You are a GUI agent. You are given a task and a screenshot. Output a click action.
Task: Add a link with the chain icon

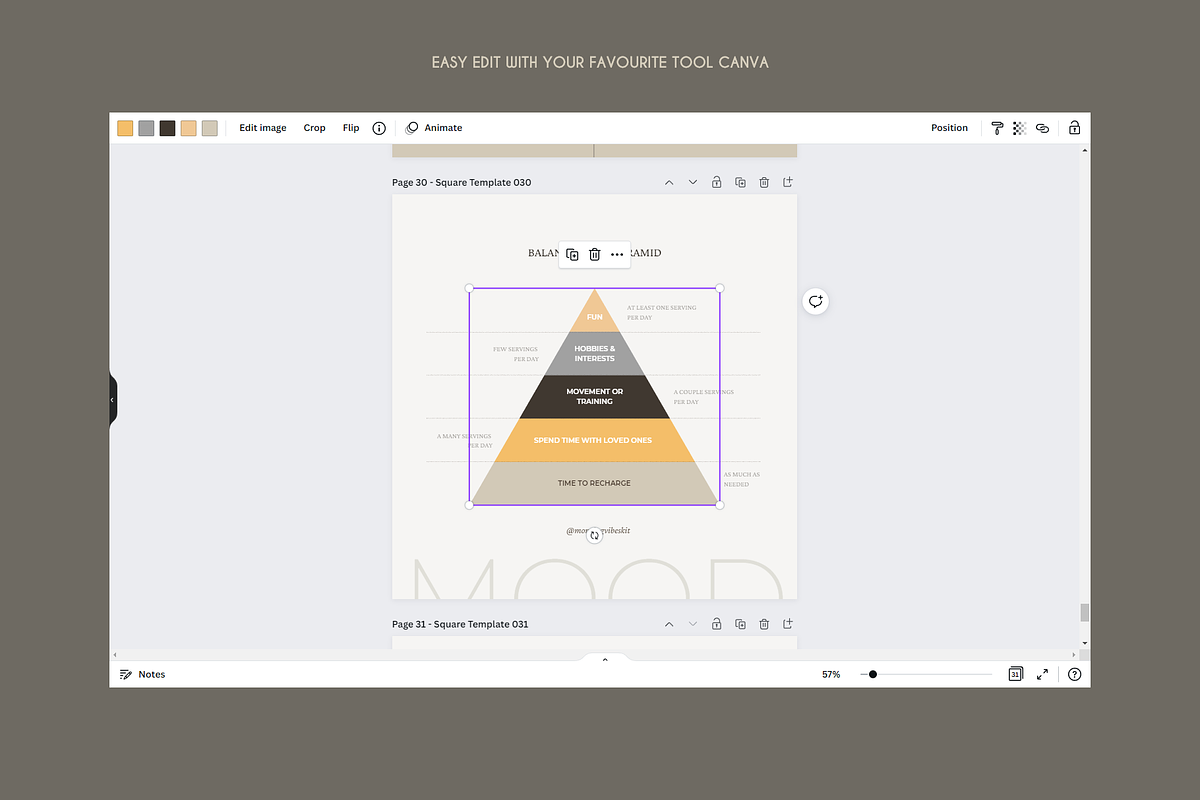pos(1042,128)
